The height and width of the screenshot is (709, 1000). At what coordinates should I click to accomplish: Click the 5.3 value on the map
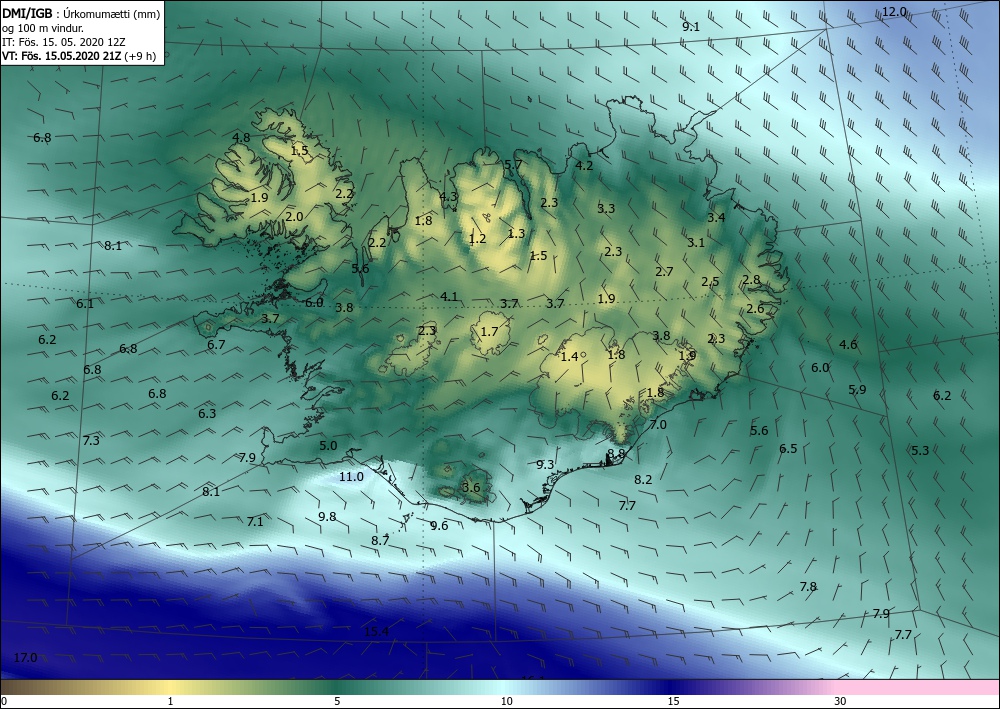tap(920, 451)
